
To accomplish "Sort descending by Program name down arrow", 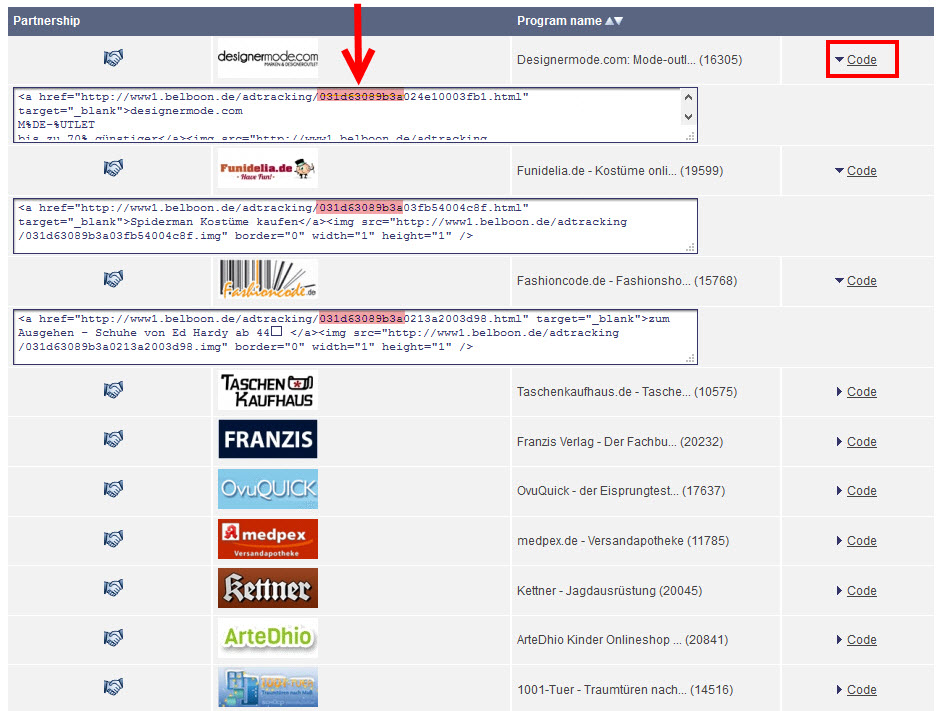I will 619,21.
